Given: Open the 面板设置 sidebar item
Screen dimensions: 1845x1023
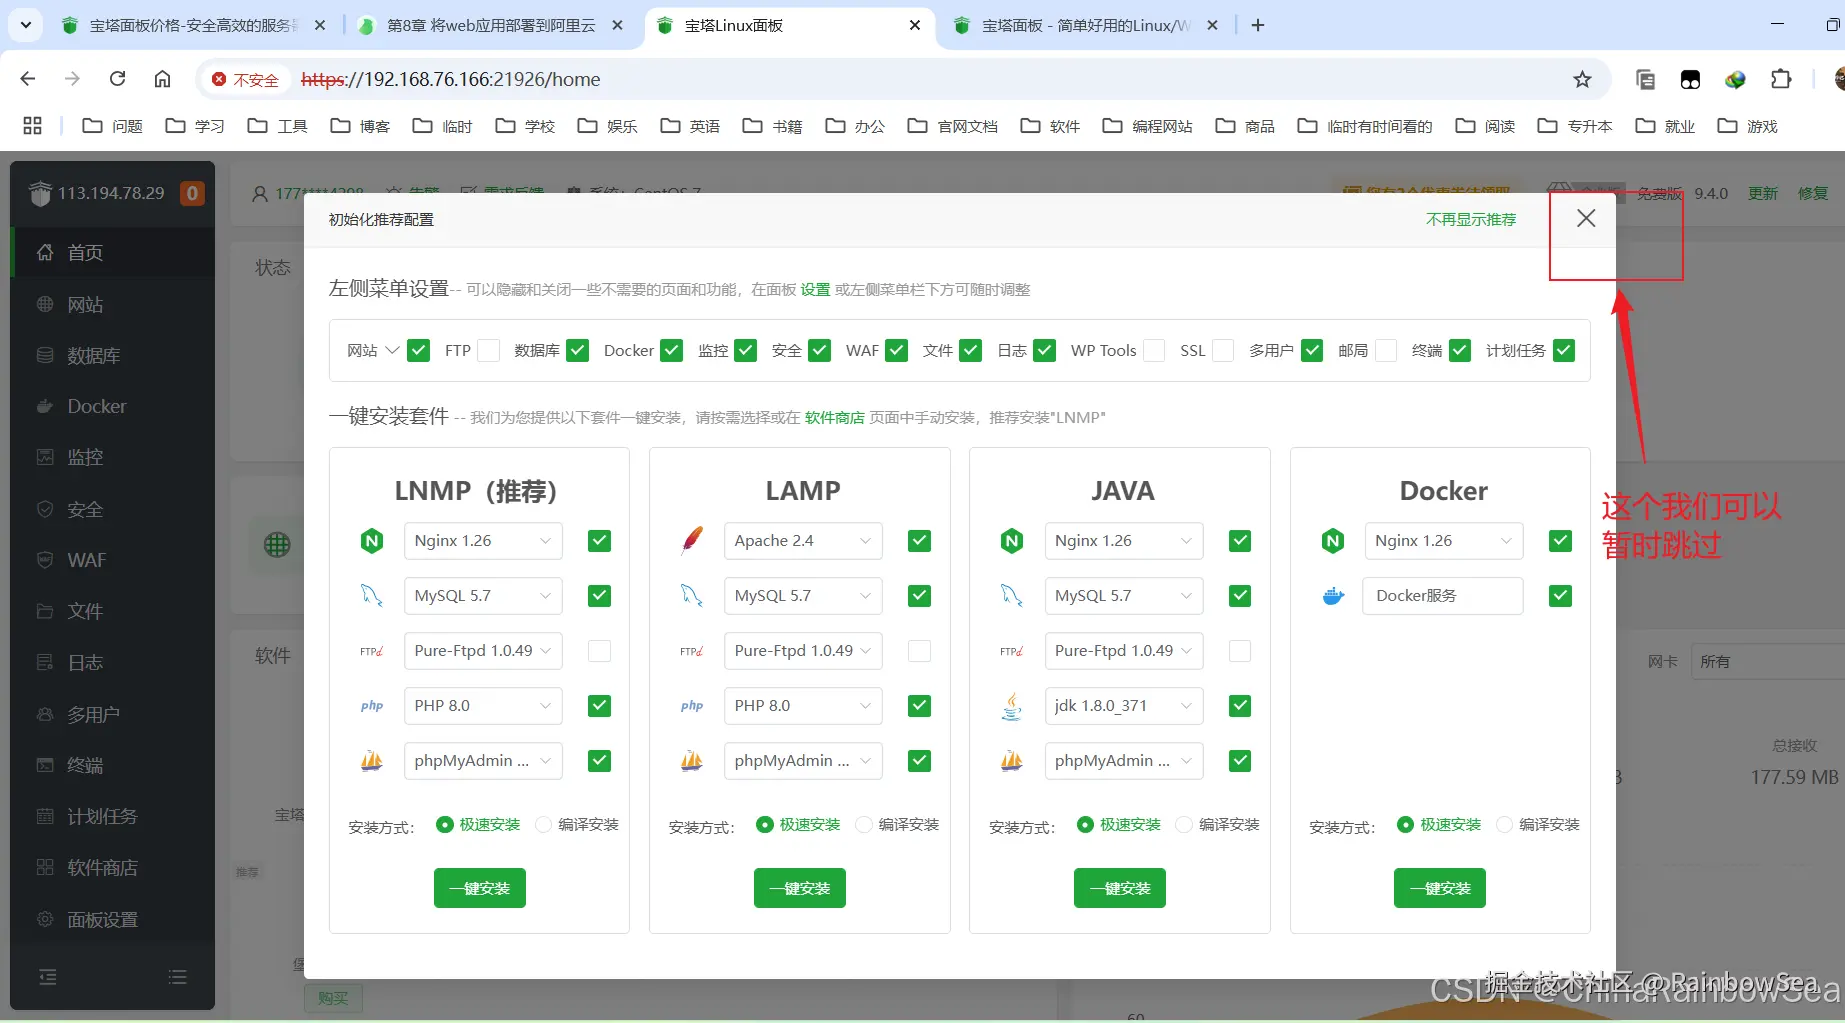Looking at the screenshot, I should [x=112, y=920].
